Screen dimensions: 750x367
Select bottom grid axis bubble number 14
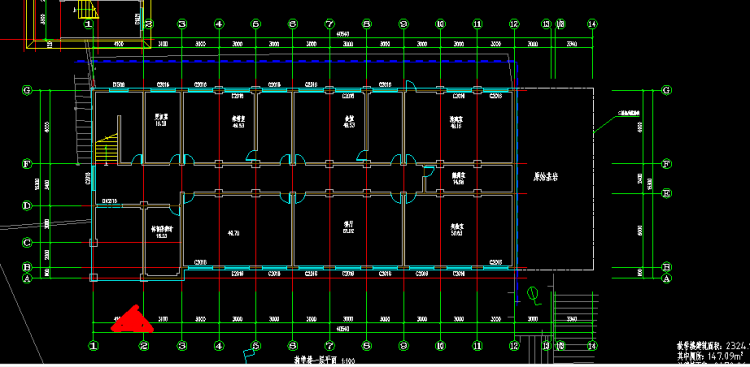pos(593,345)
